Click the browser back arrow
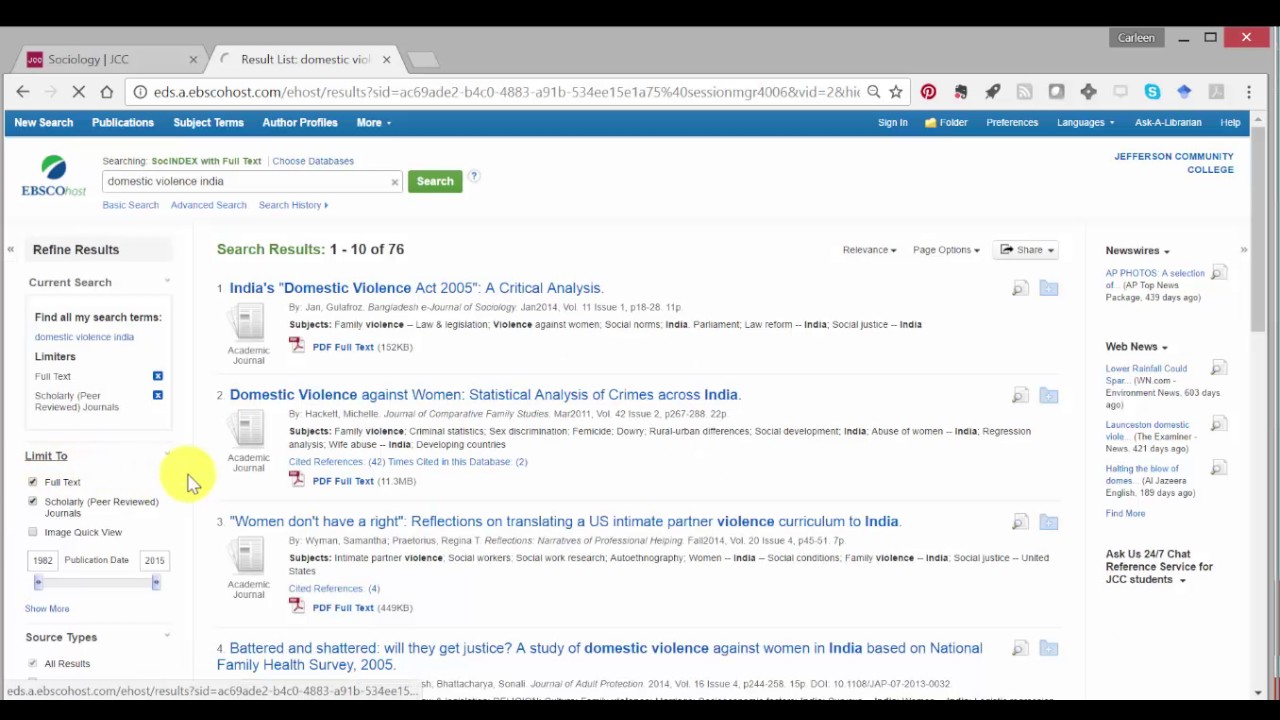1280x720 pixels. (x=23, y=92)
